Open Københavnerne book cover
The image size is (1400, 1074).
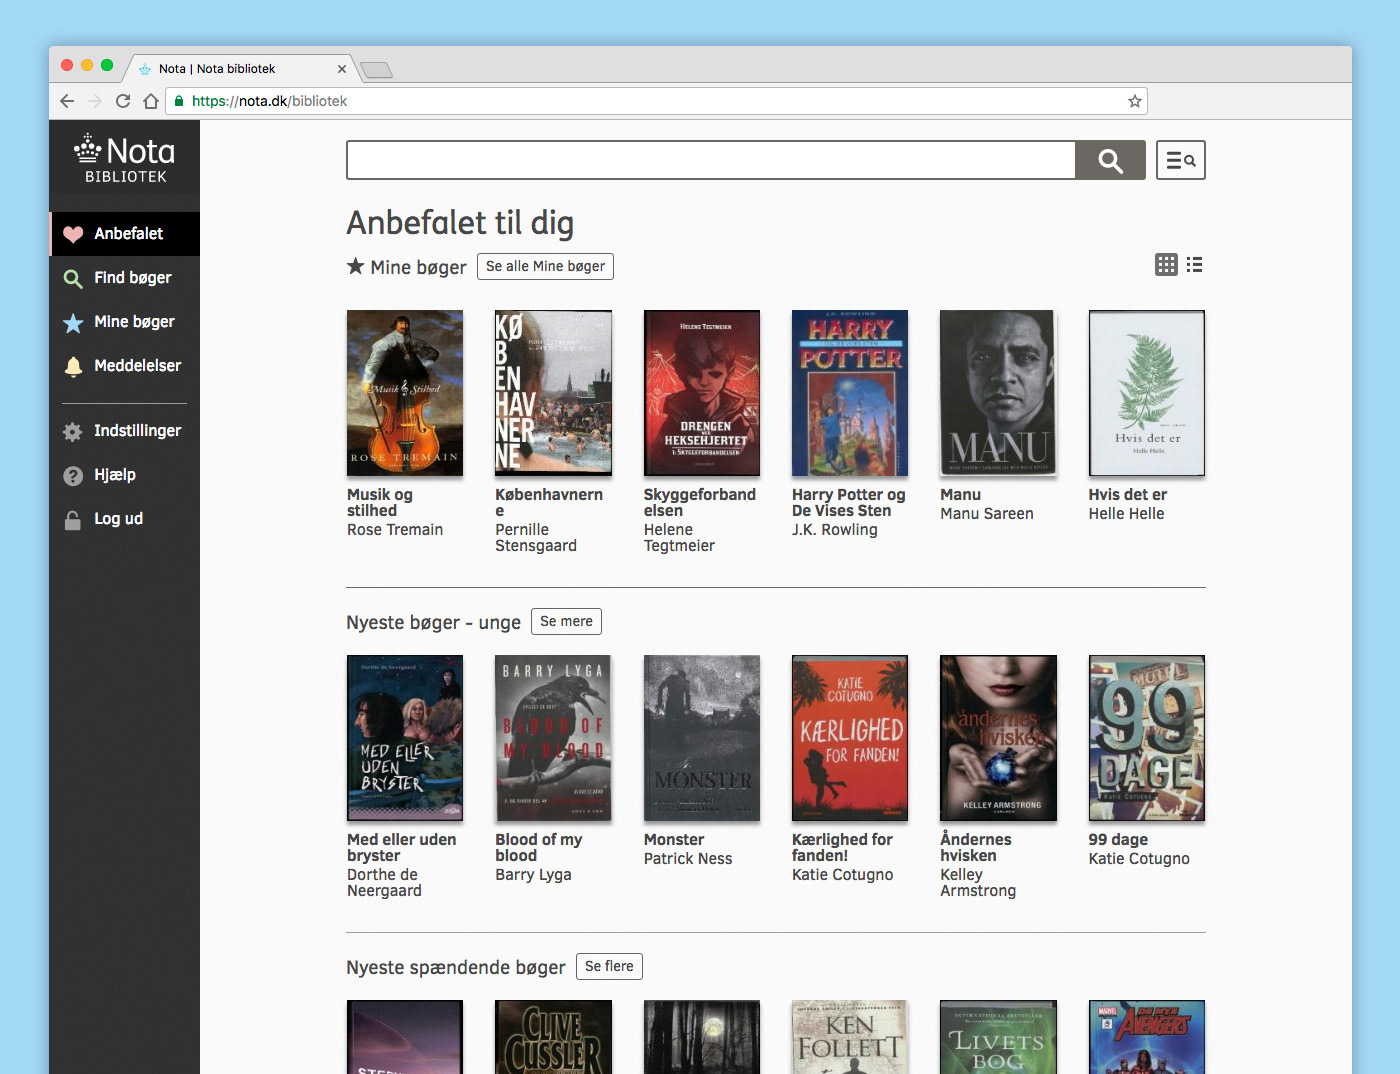(553, 393)
